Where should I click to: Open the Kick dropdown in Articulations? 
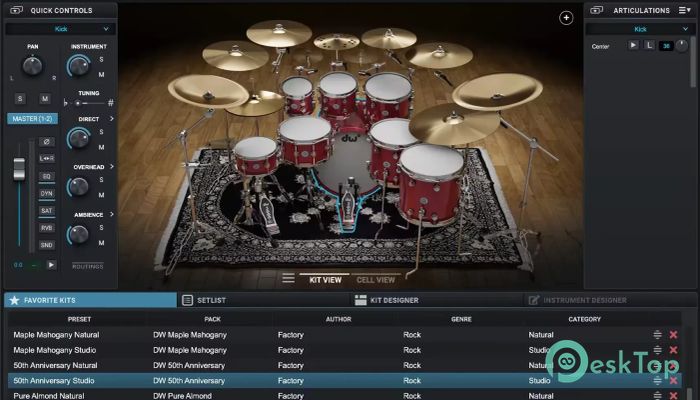639,29
